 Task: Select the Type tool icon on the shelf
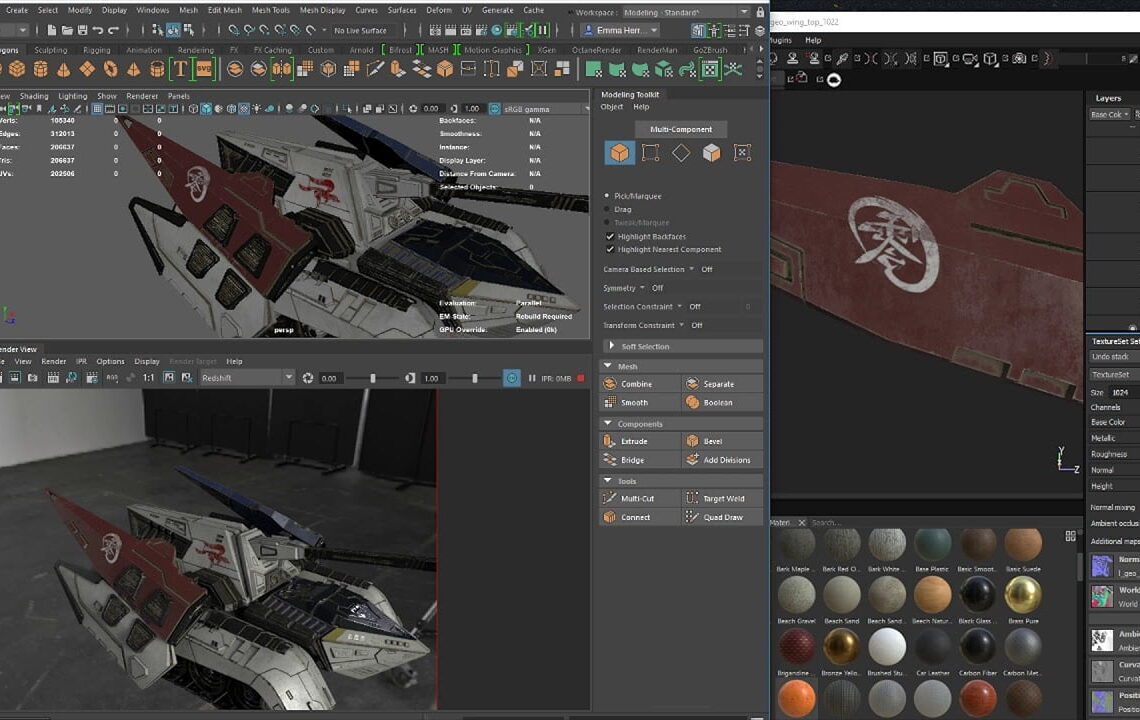click(x=181, y=68)
